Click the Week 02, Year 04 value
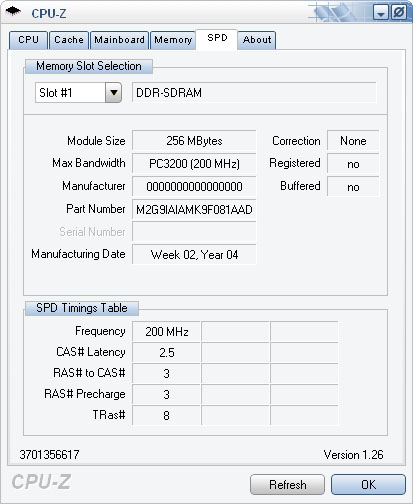Screen dimensions: 413x504 point(194,255)
